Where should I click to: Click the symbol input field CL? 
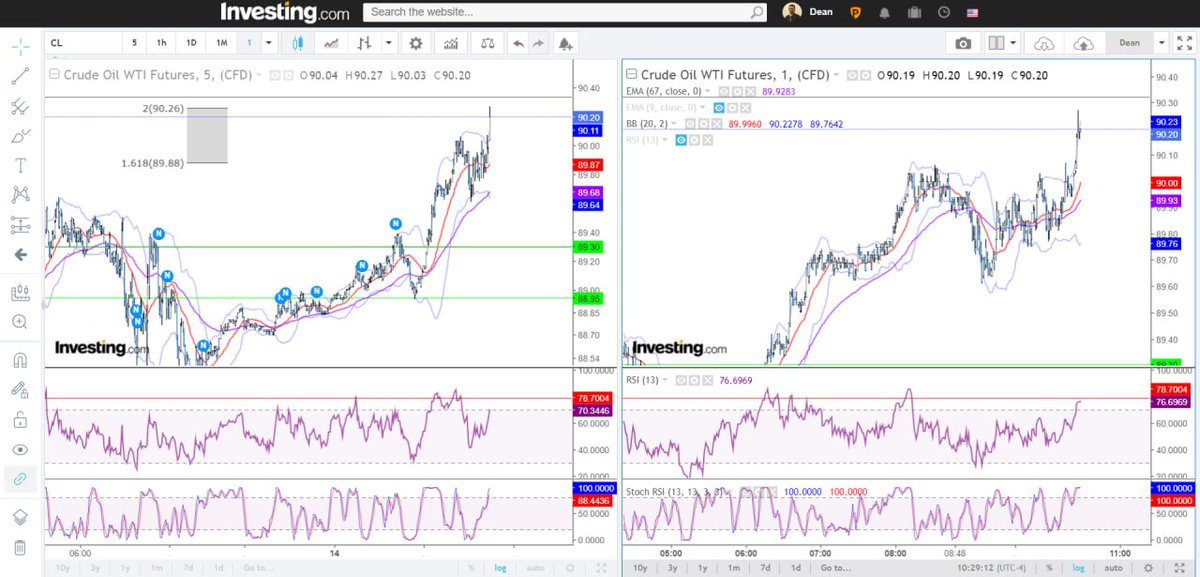coord(82,44)
